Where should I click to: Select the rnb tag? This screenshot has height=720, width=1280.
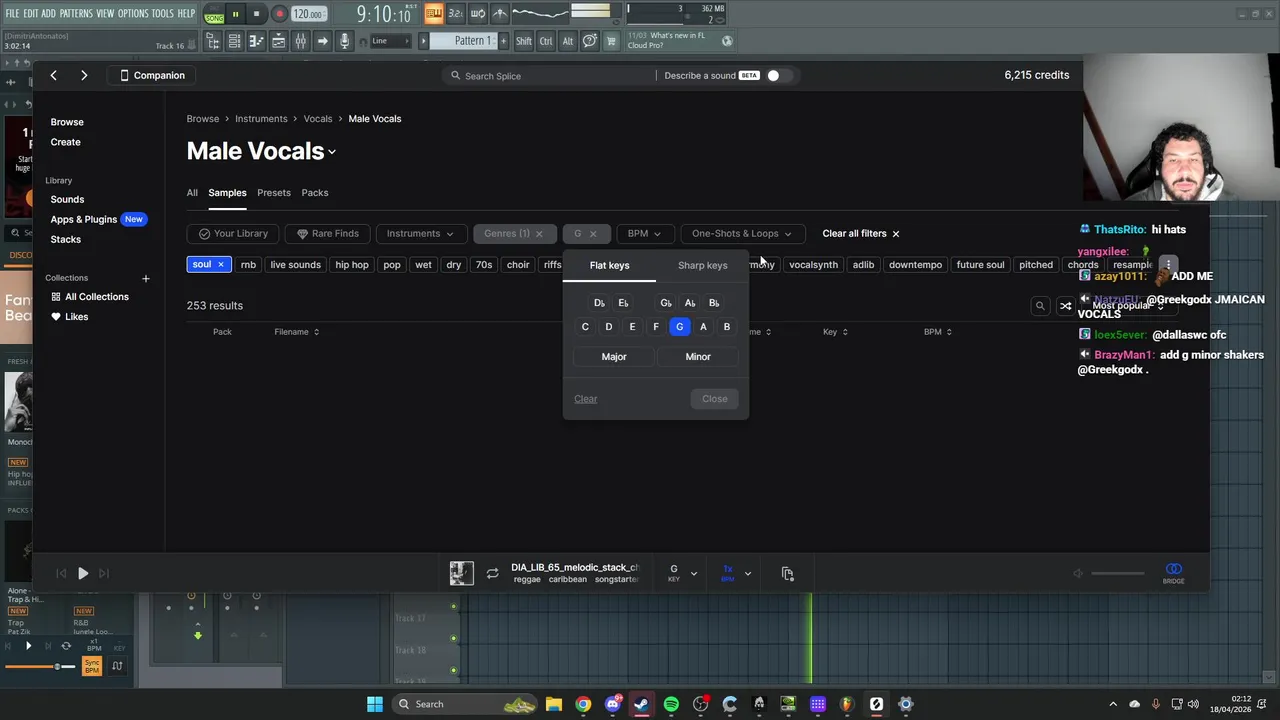tap(248, 265)
